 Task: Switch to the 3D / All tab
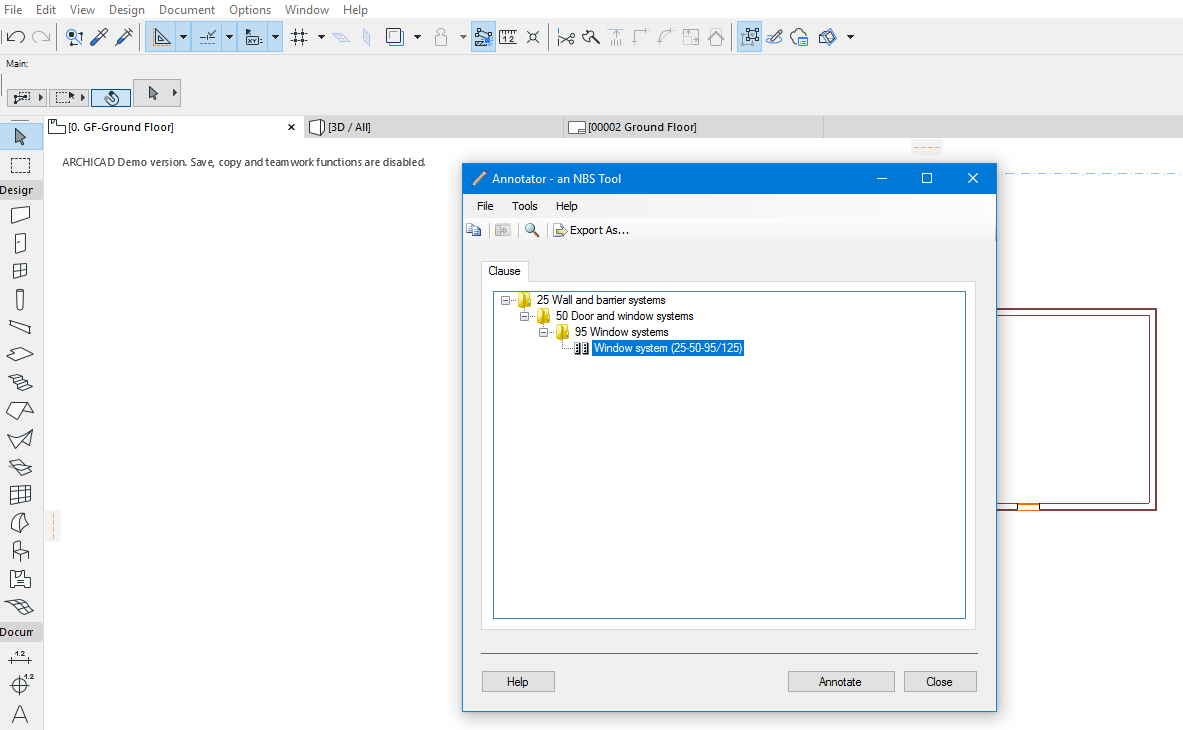click(x=434, y=127)
